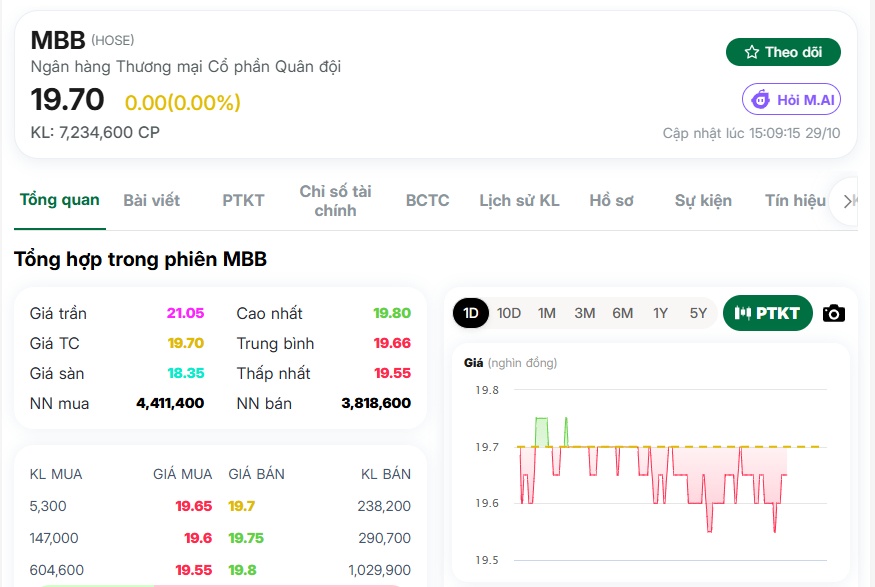Switch to the Hồ sơ tab
This screenshot has height=587, width=875.
pos(612,200)
